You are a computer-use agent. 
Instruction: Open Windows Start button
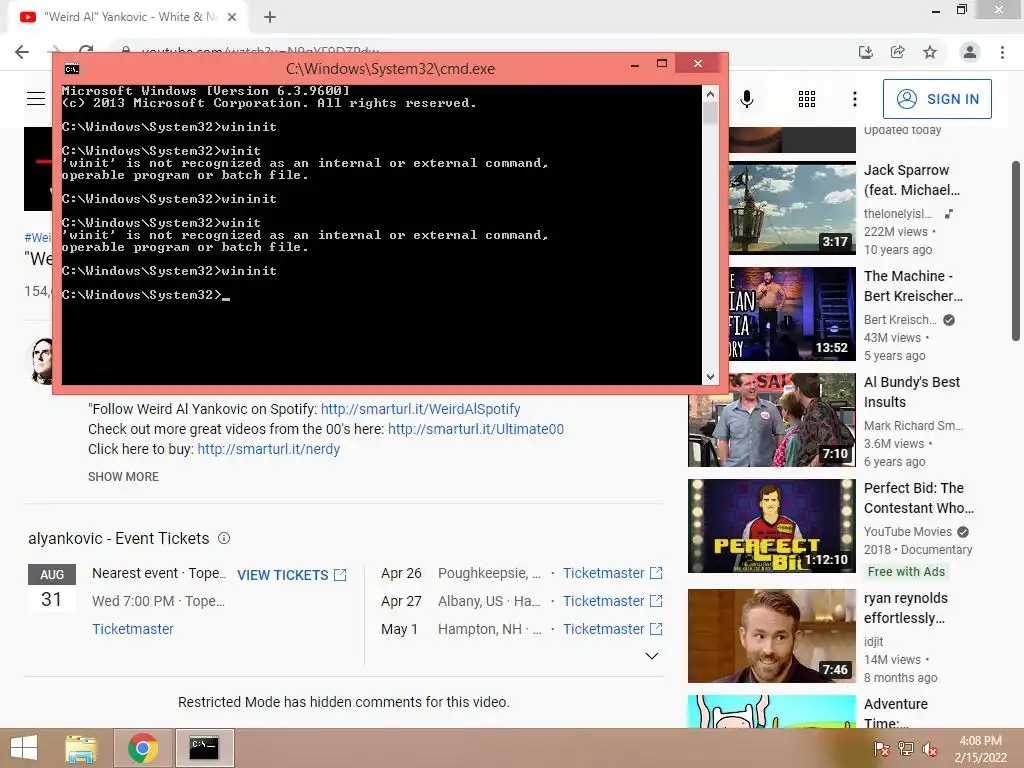[24, 748]
